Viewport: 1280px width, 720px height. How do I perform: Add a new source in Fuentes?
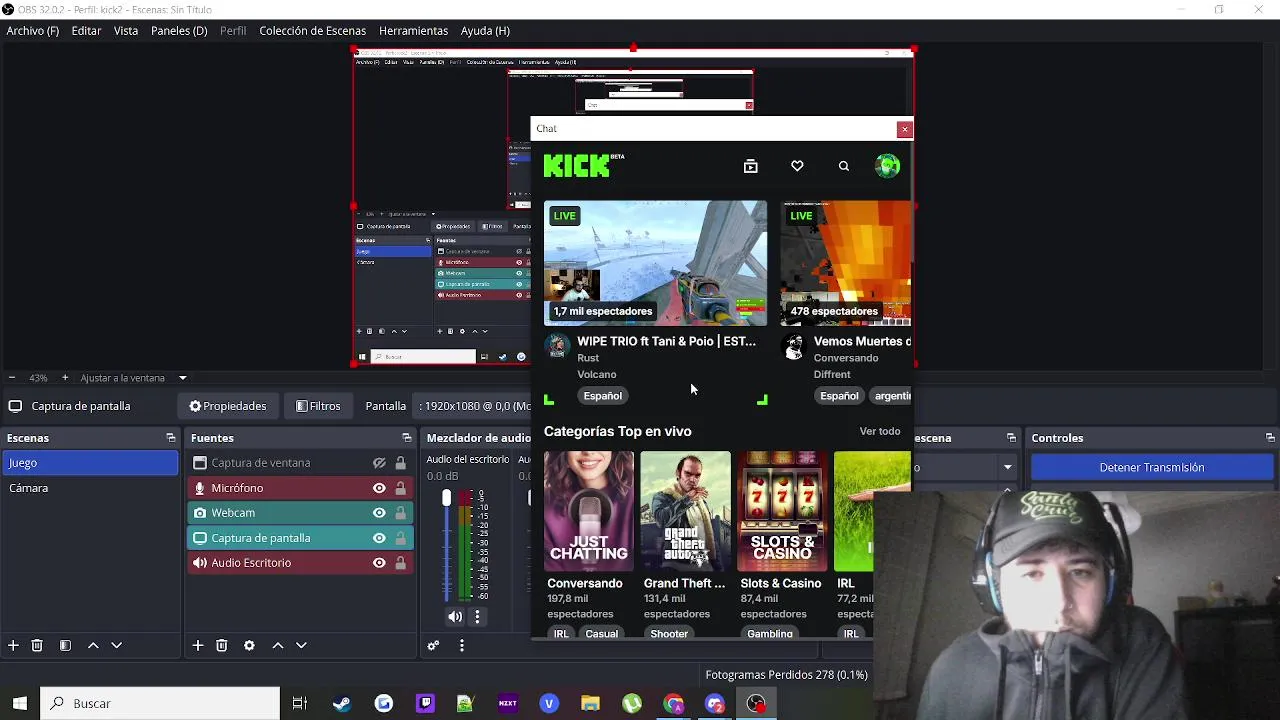tap(198, 645)
